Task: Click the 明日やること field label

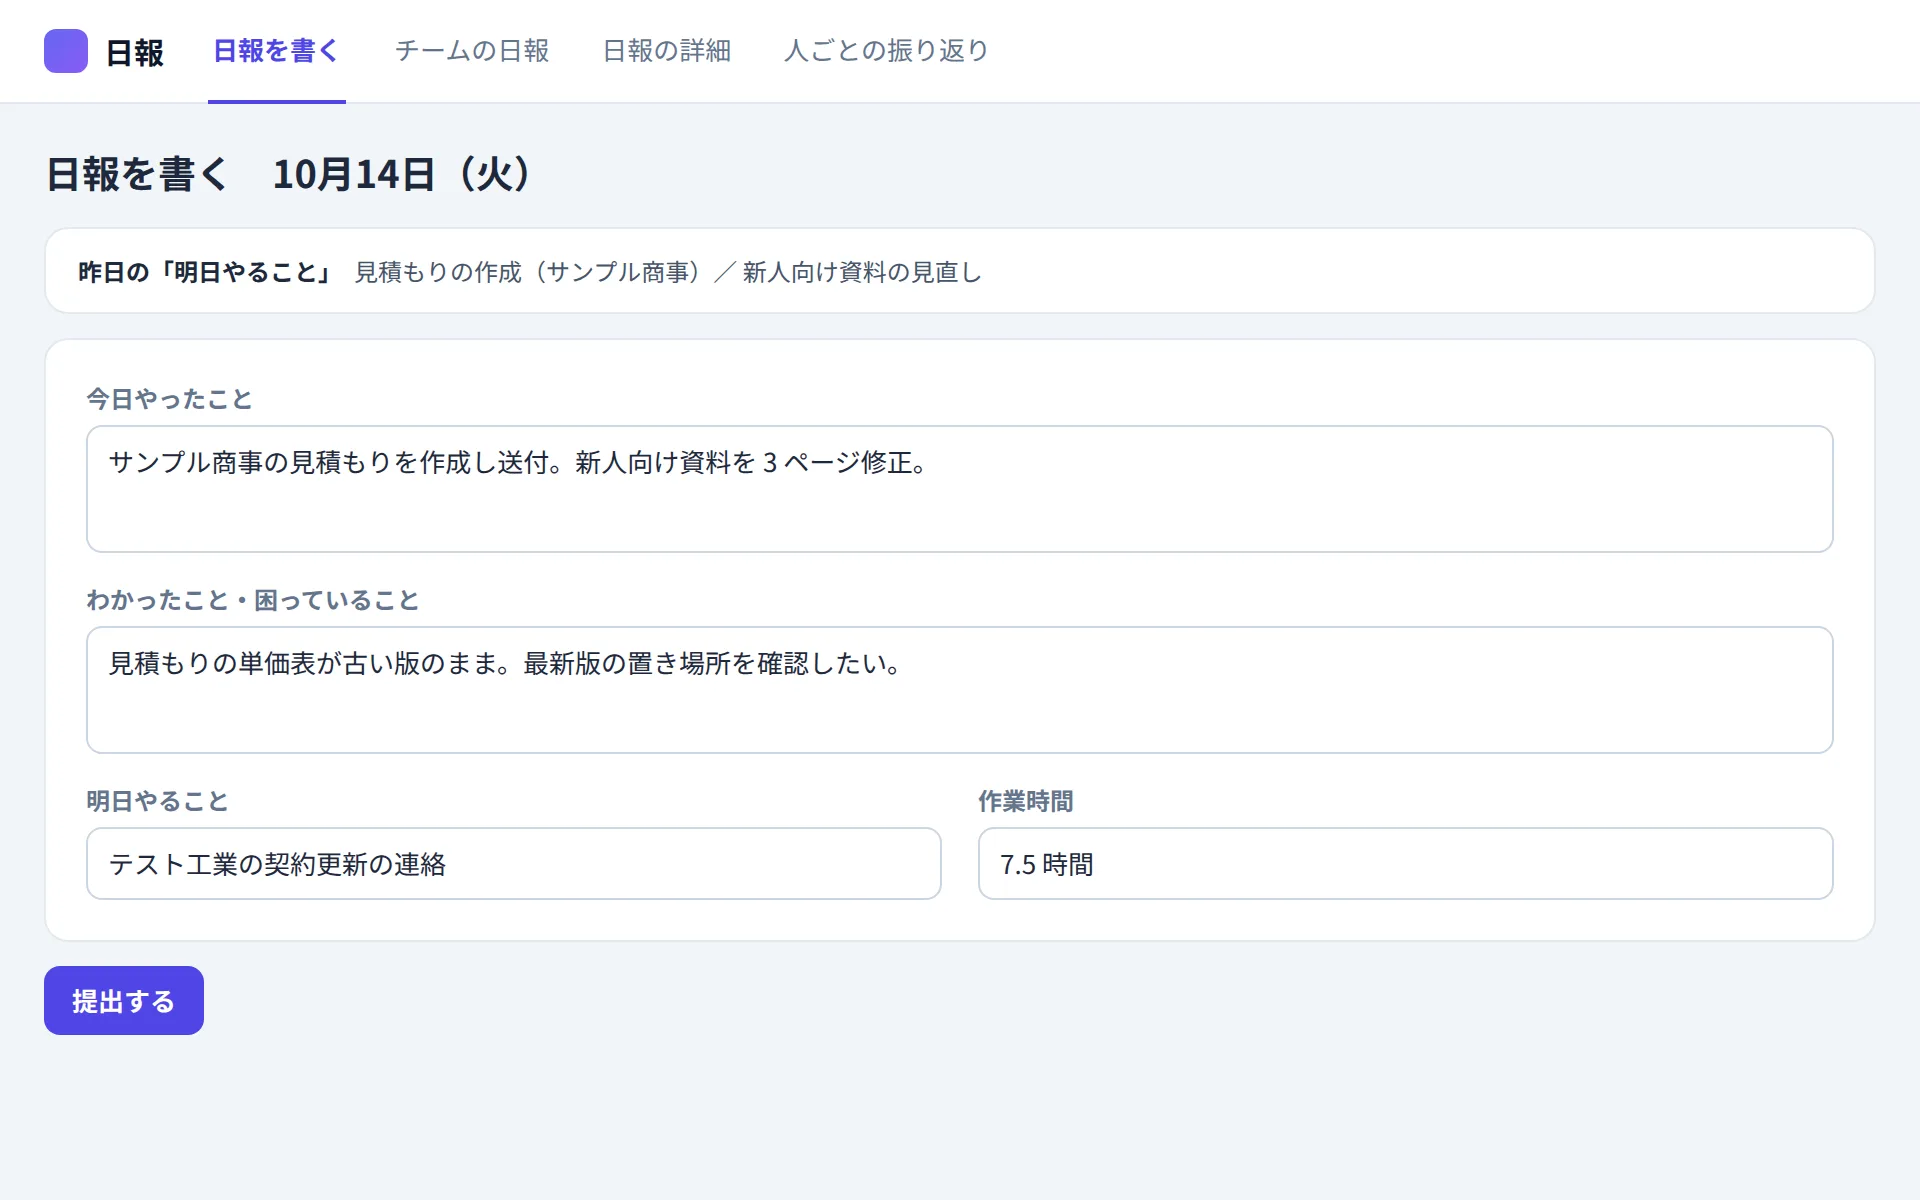Action: (x=157, y=801)
